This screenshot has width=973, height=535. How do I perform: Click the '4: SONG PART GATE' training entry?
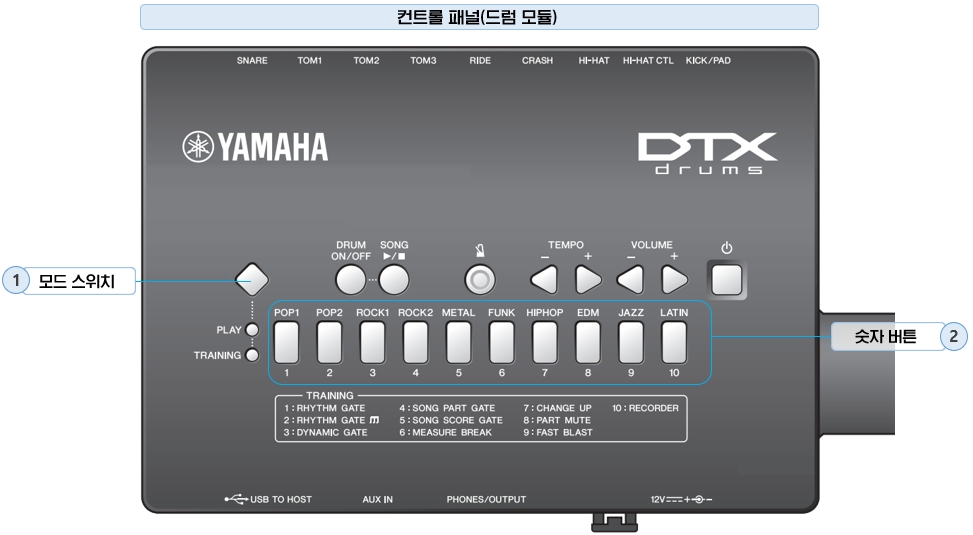447,408
